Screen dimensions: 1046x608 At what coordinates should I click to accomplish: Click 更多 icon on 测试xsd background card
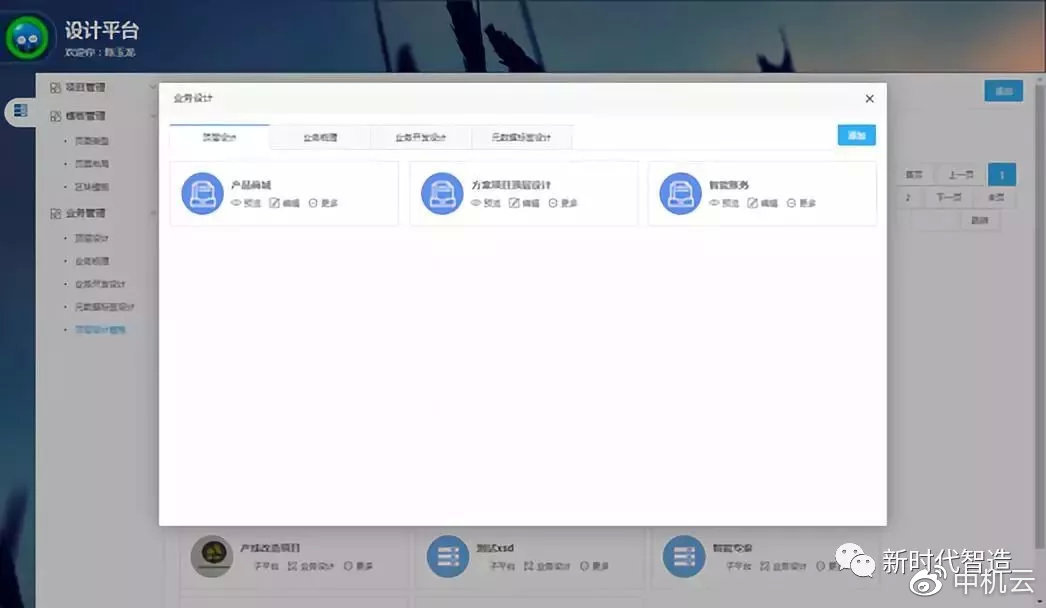click(x=584, y=566)
